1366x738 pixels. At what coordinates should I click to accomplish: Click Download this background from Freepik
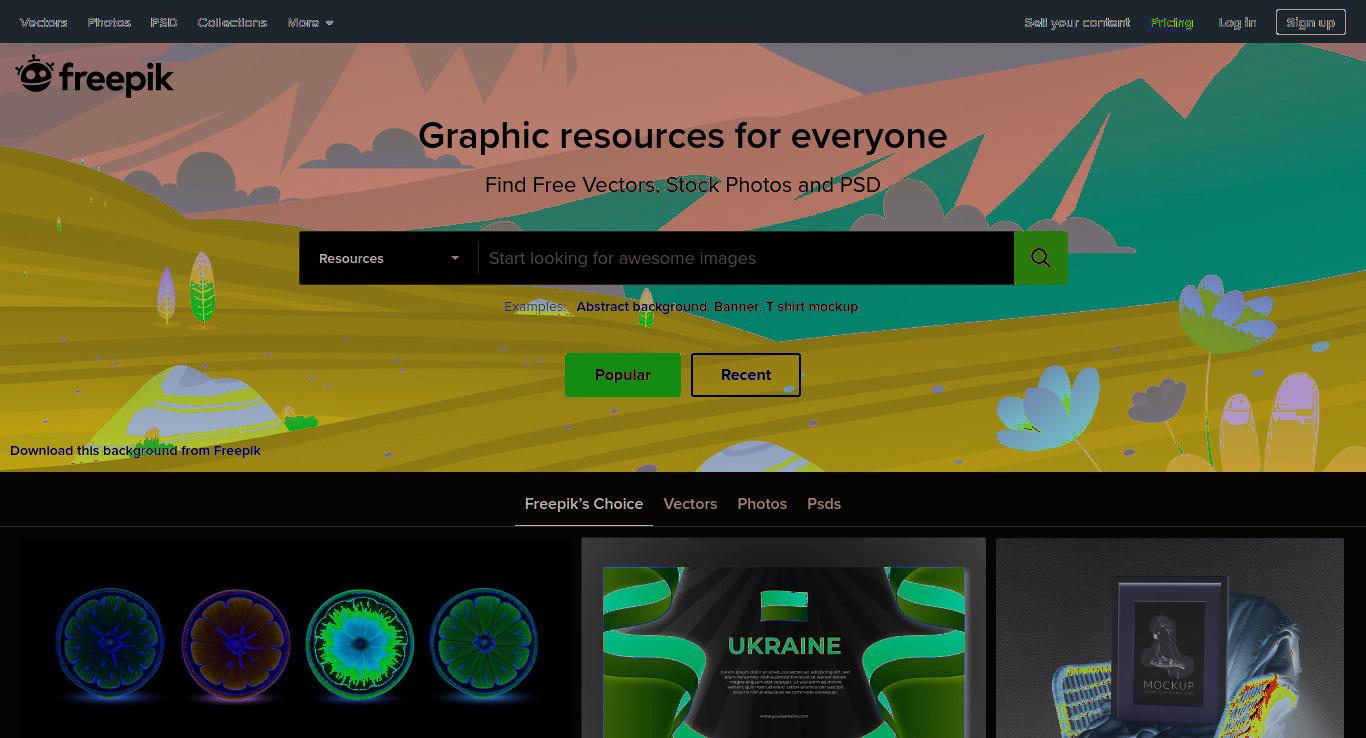(135, 450)
